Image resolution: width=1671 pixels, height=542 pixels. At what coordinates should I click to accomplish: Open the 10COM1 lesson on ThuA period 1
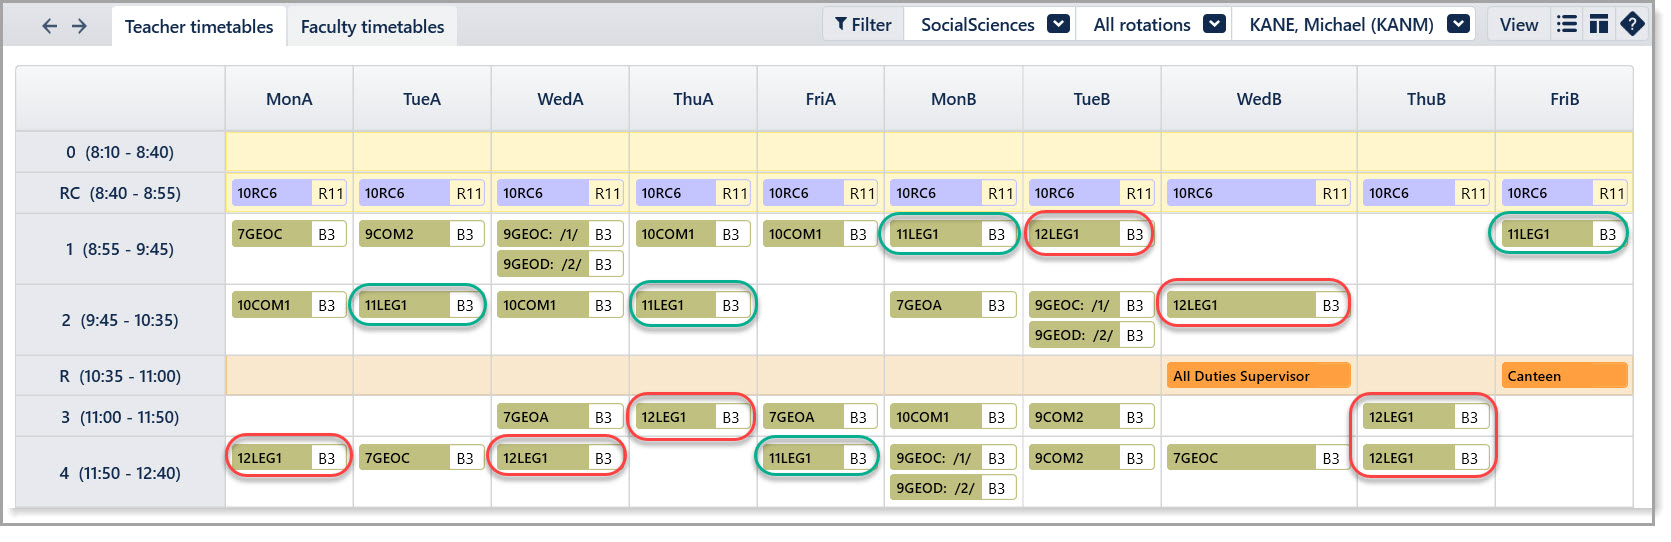[693, 234]
